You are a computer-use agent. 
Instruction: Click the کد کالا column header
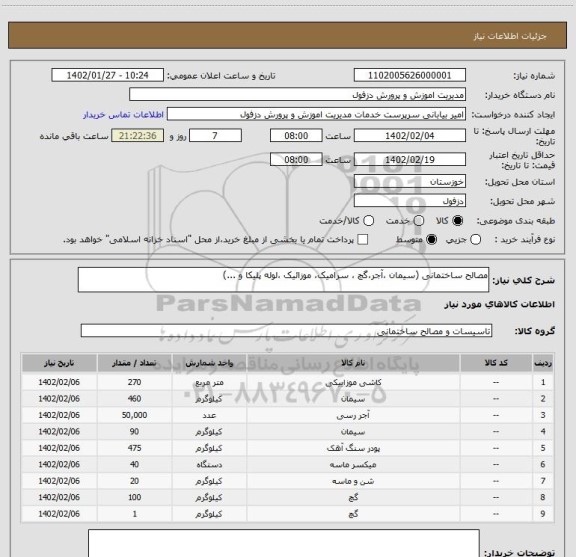click(x=496, y=363)
